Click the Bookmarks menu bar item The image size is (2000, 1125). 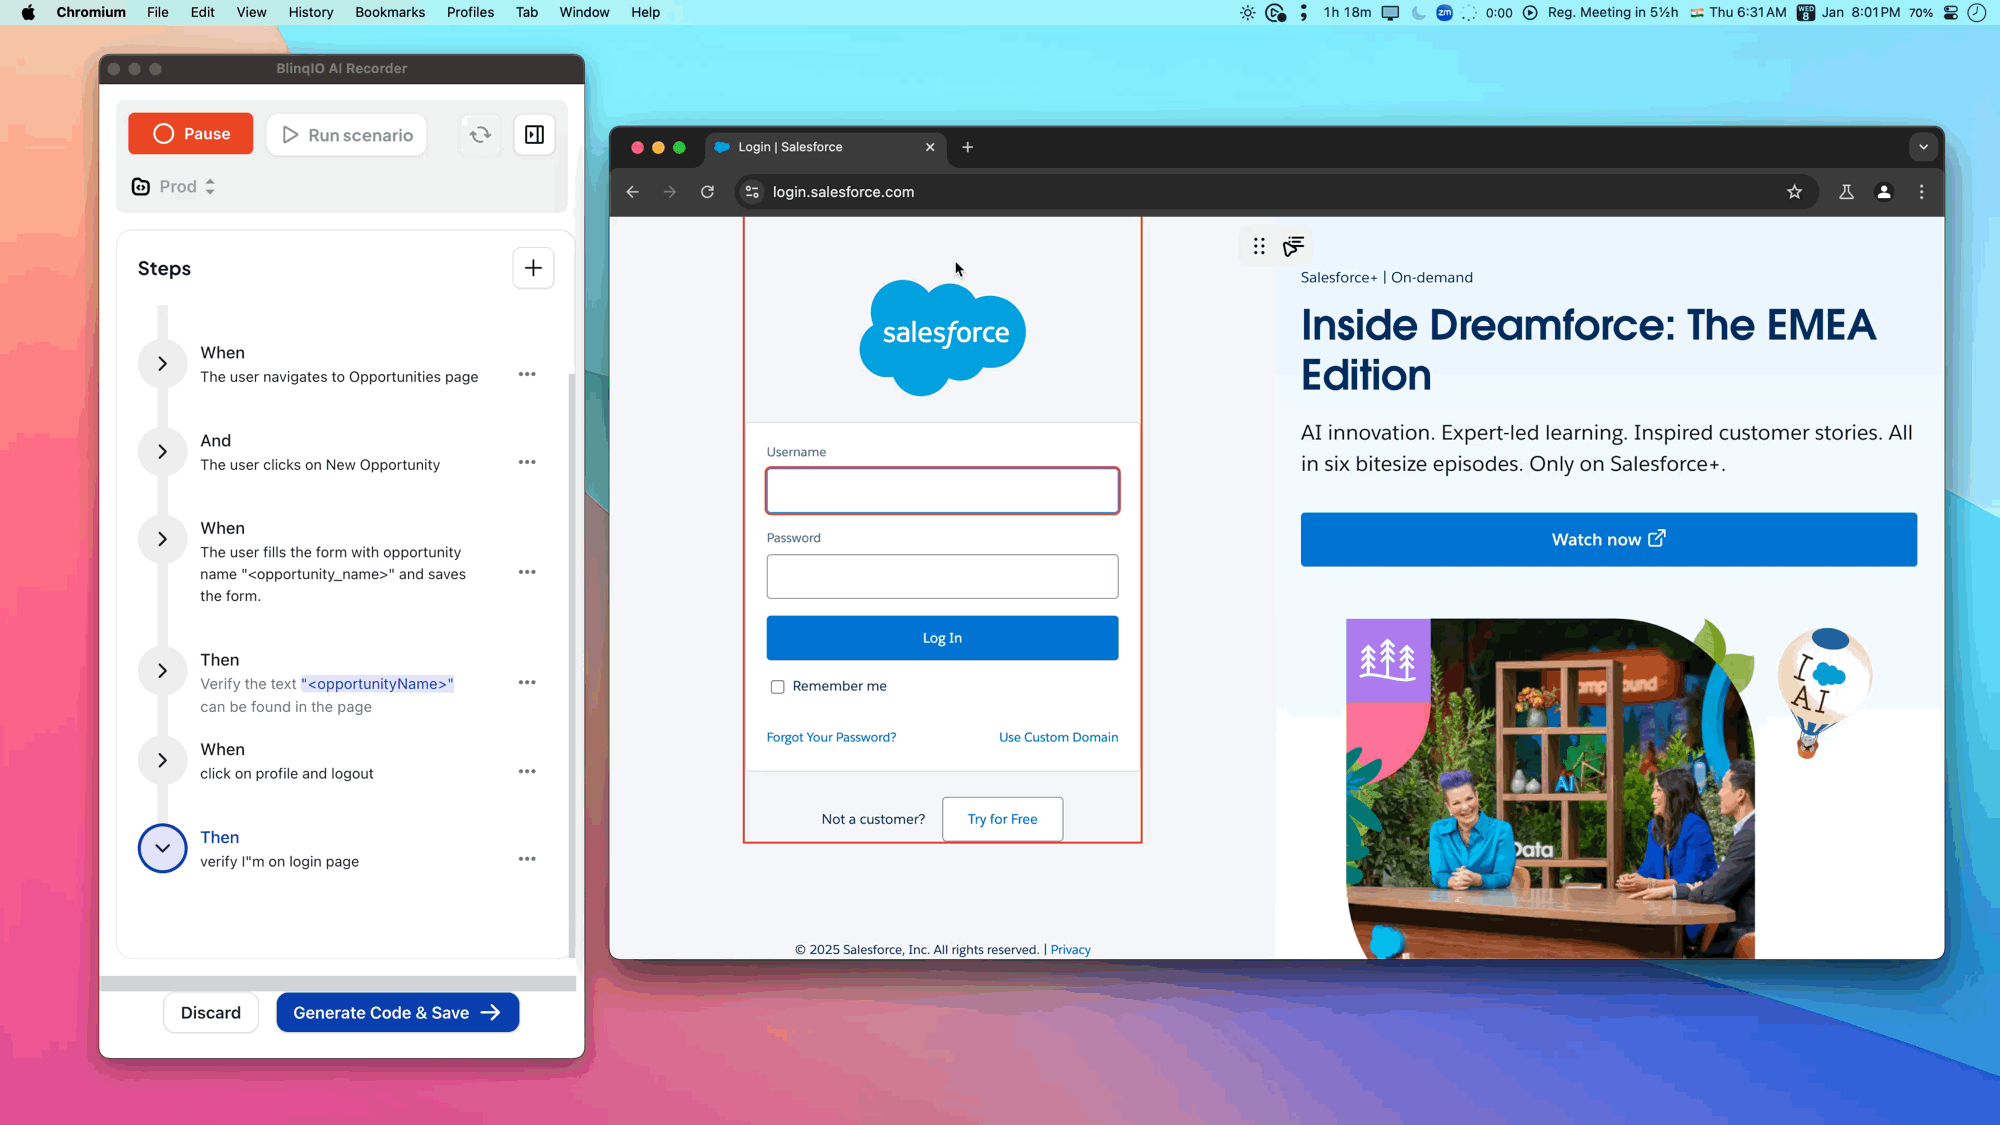pyautogui.click(x=389, y=11)
